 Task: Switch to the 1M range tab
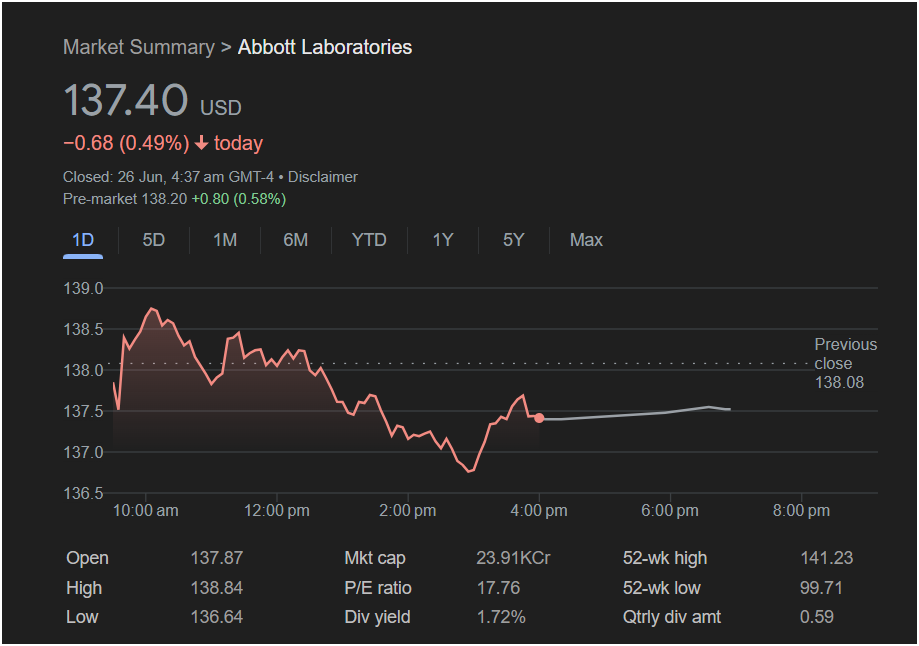pyautogui.click(x=224, y=240)
